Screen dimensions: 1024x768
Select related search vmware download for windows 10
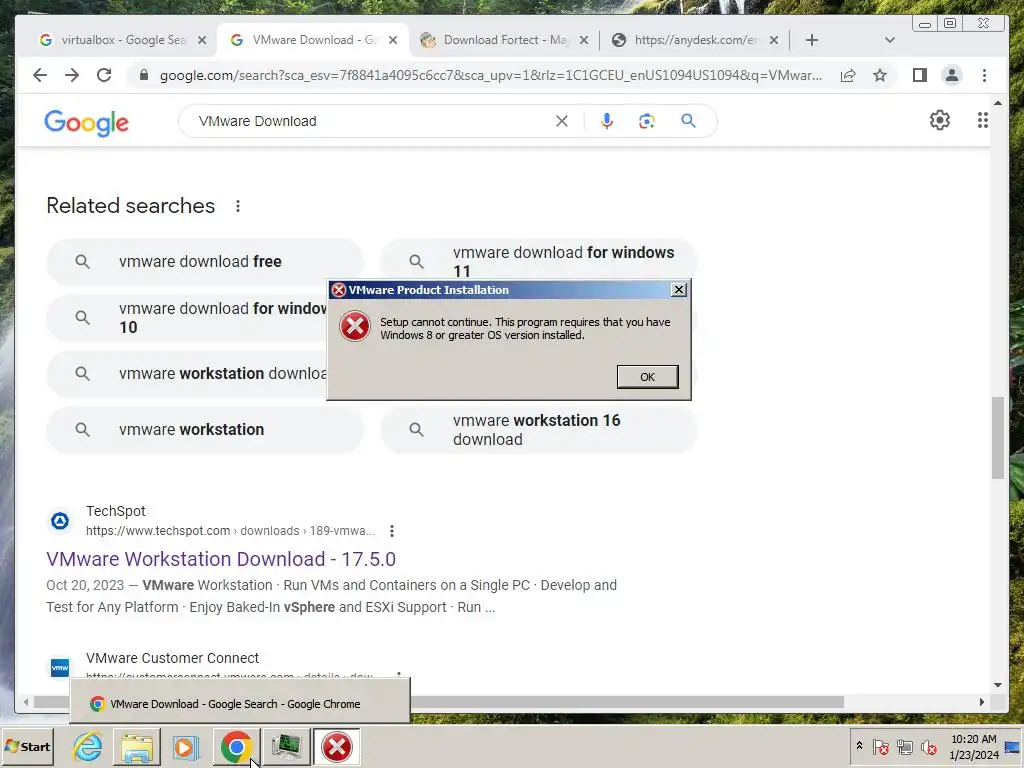[186, 317]
